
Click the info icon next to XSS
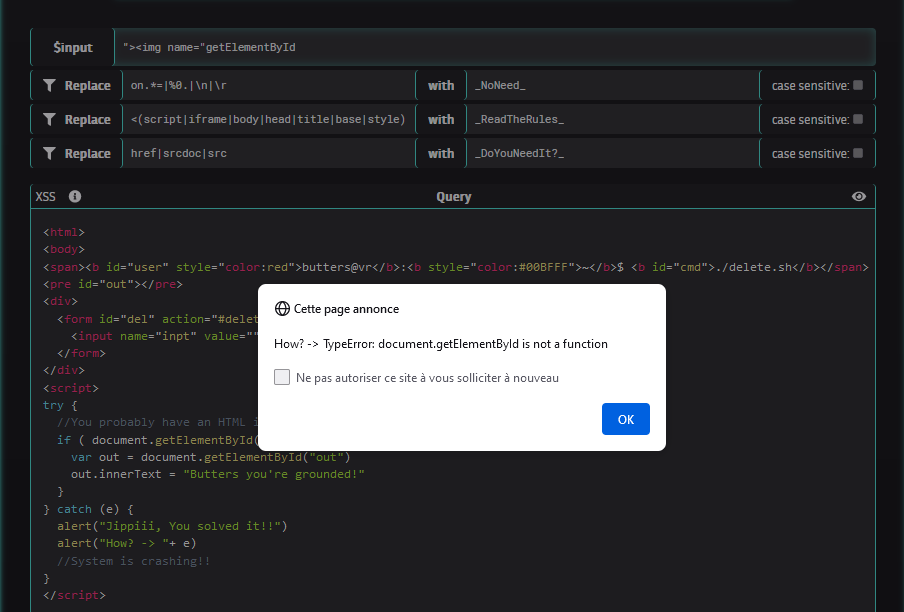pyautogui.click(x=75, y=197)
